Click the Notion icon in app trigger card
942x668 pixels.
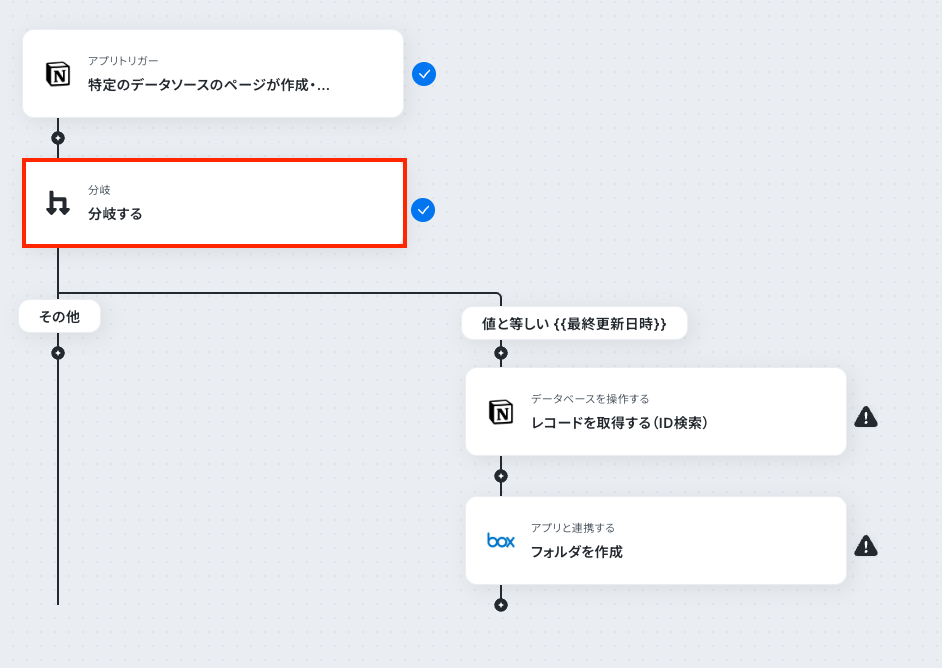pos(58,74)
